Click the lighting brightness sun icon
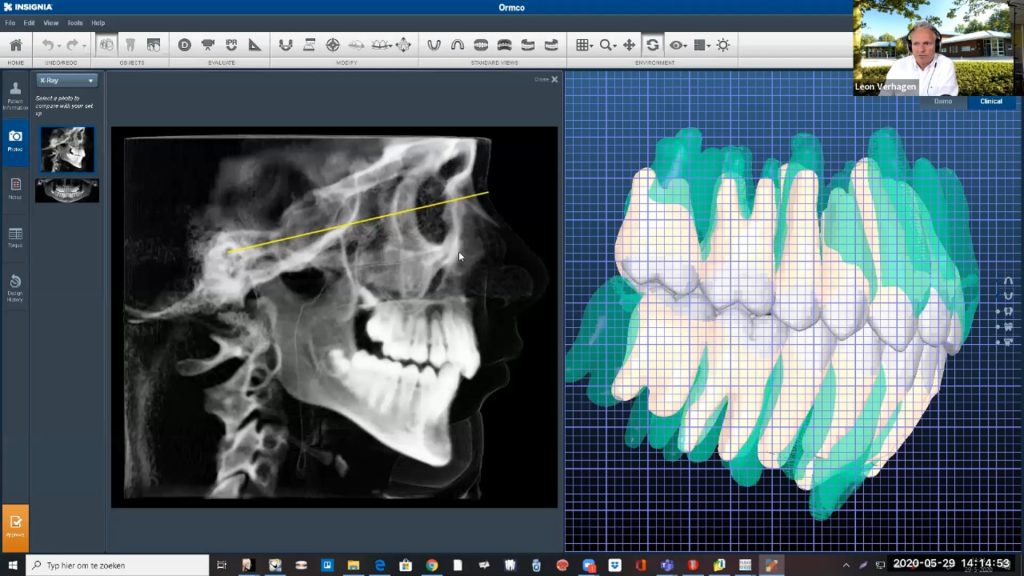This screenshot has width=1024, height=576. (722, 45)
